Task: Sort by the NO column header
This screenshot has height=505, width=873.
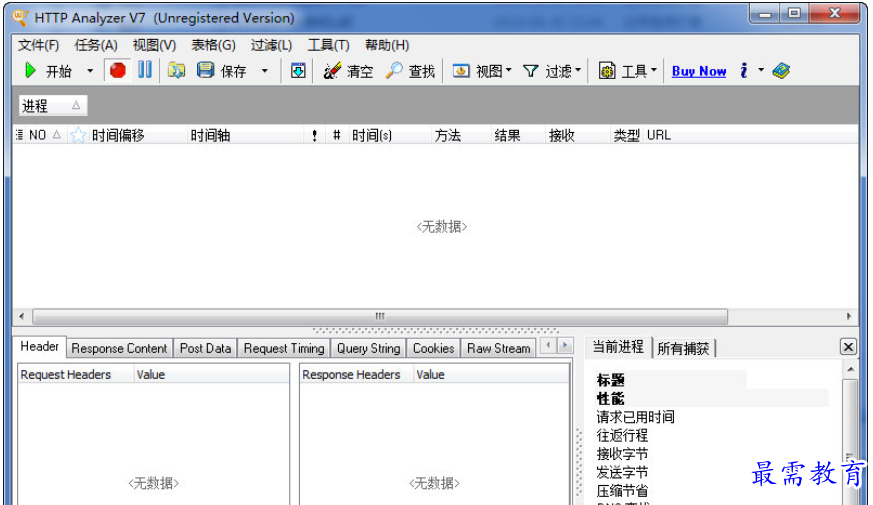Action: coord(45,135)
